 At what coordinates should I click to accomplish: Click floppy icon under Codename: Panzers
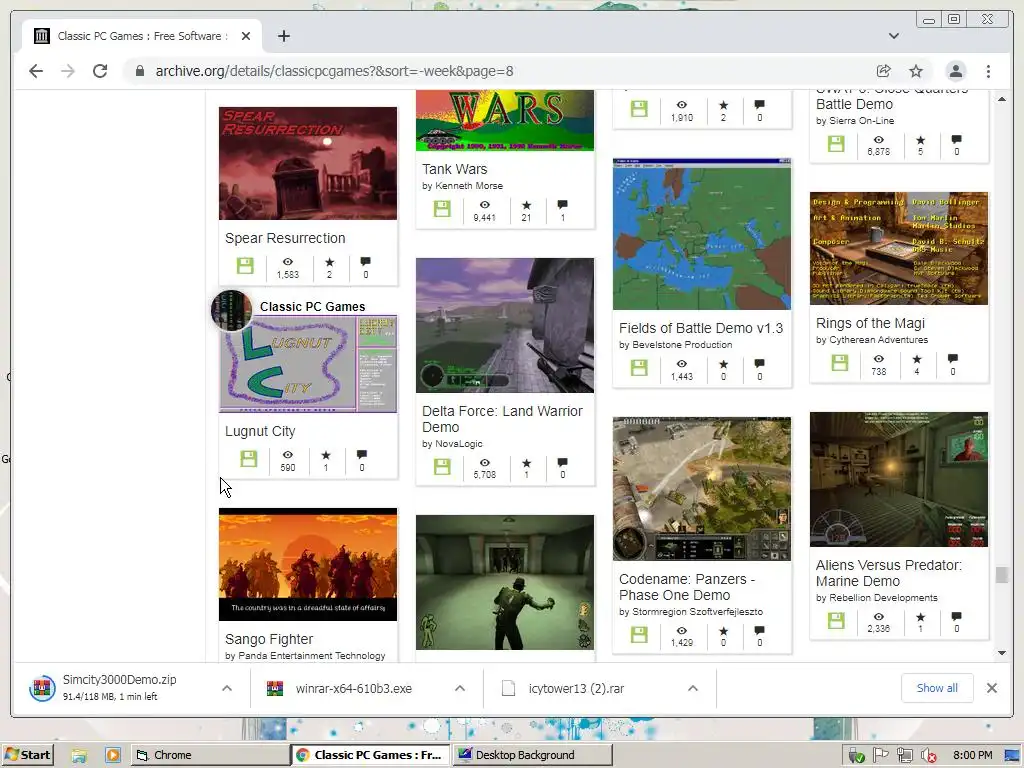639,634
